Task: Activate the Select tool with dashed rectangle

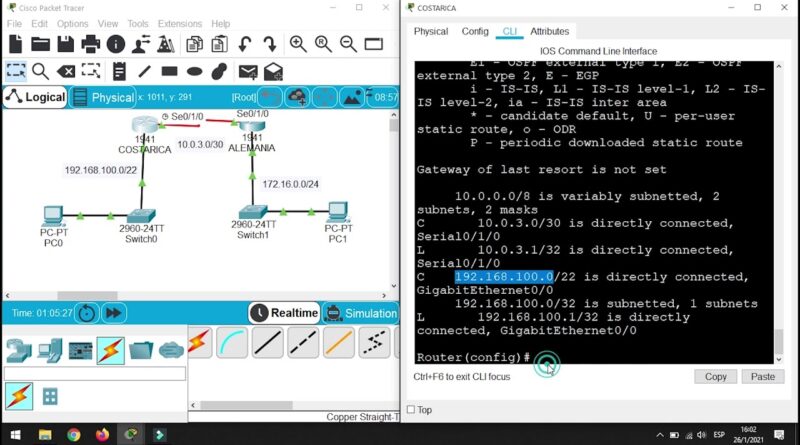Action: pos(16,71)
